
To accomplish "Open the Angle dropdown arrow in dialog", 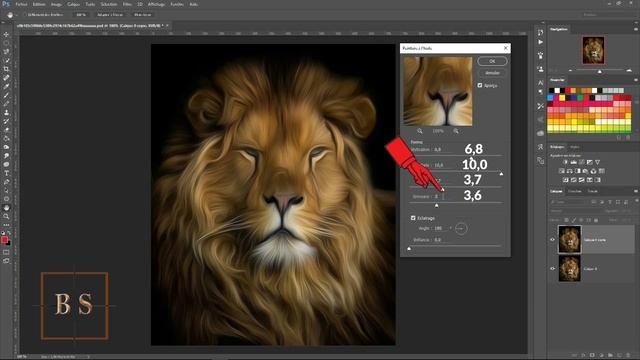I will coord(451,228).
